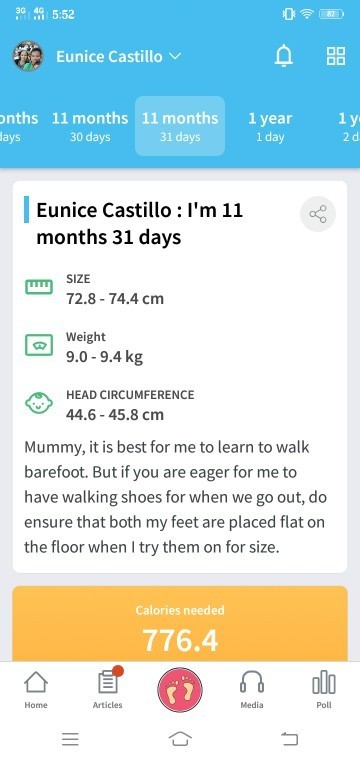Open Media headphones tab
The width and height of the screenshot is (360, 760).
[252, 690]
